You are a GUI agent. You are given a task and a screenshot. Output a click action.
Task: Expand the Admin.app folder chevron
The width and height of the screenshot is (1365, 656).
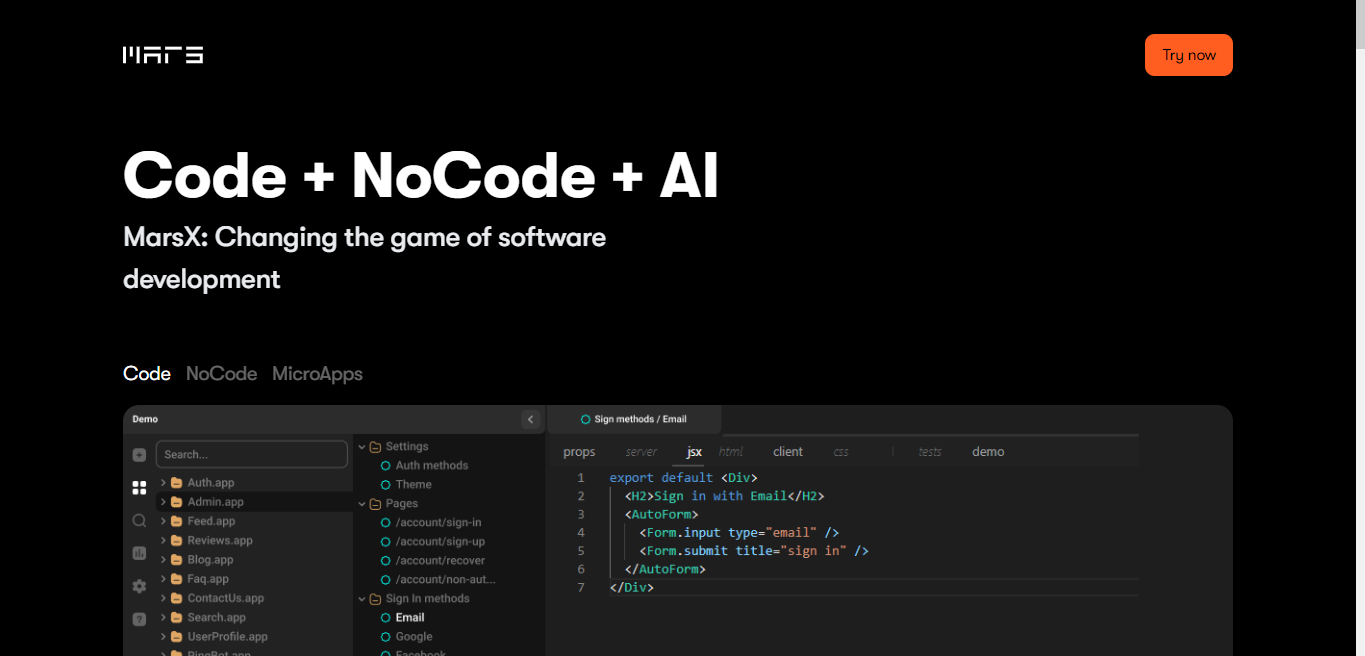163,502
